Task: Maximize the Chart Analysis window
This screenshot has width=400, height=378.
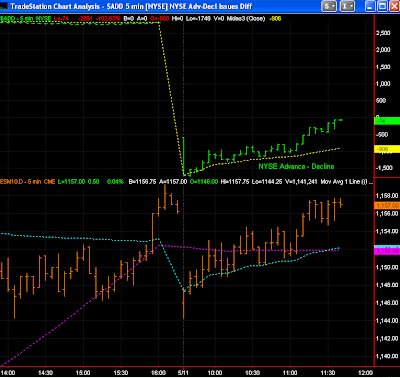Action: [382, 6]
